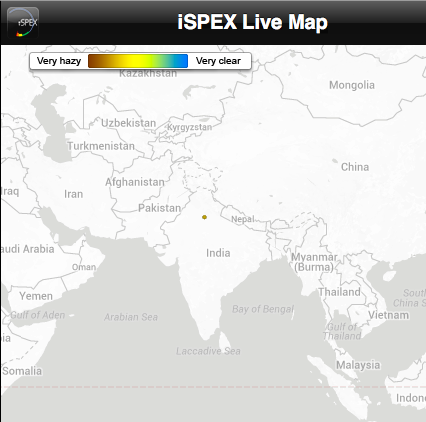This screenshot has width=426, height=422.
Task: Click the Turkmenistan map label
Action: pyautogui.click(x=101, y=146)
